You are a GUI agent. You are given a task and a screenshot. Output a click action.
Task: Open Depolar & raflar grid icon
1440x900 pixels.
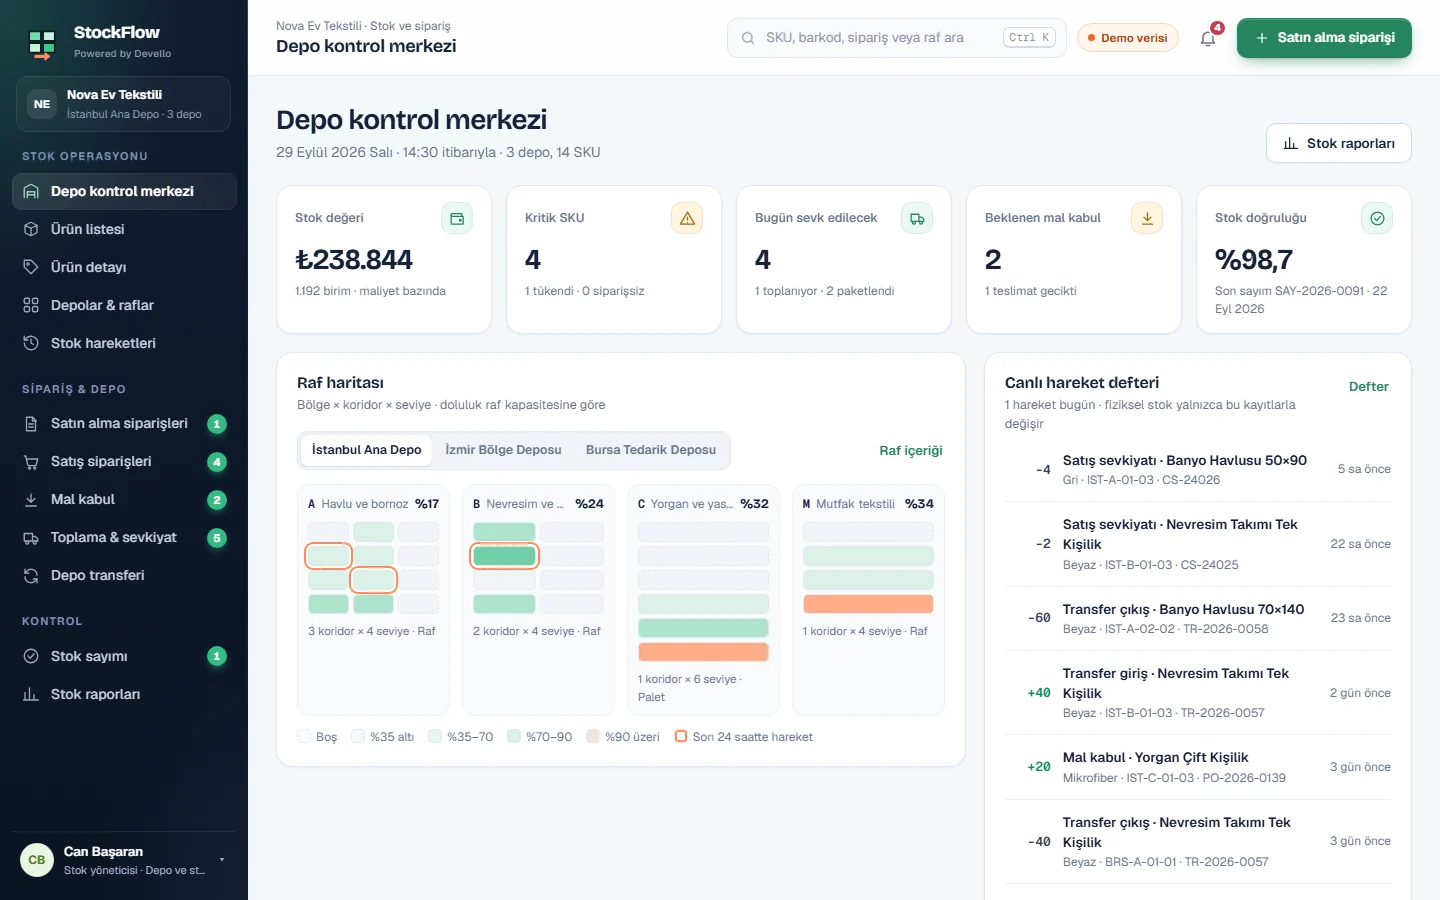point(31,305)
